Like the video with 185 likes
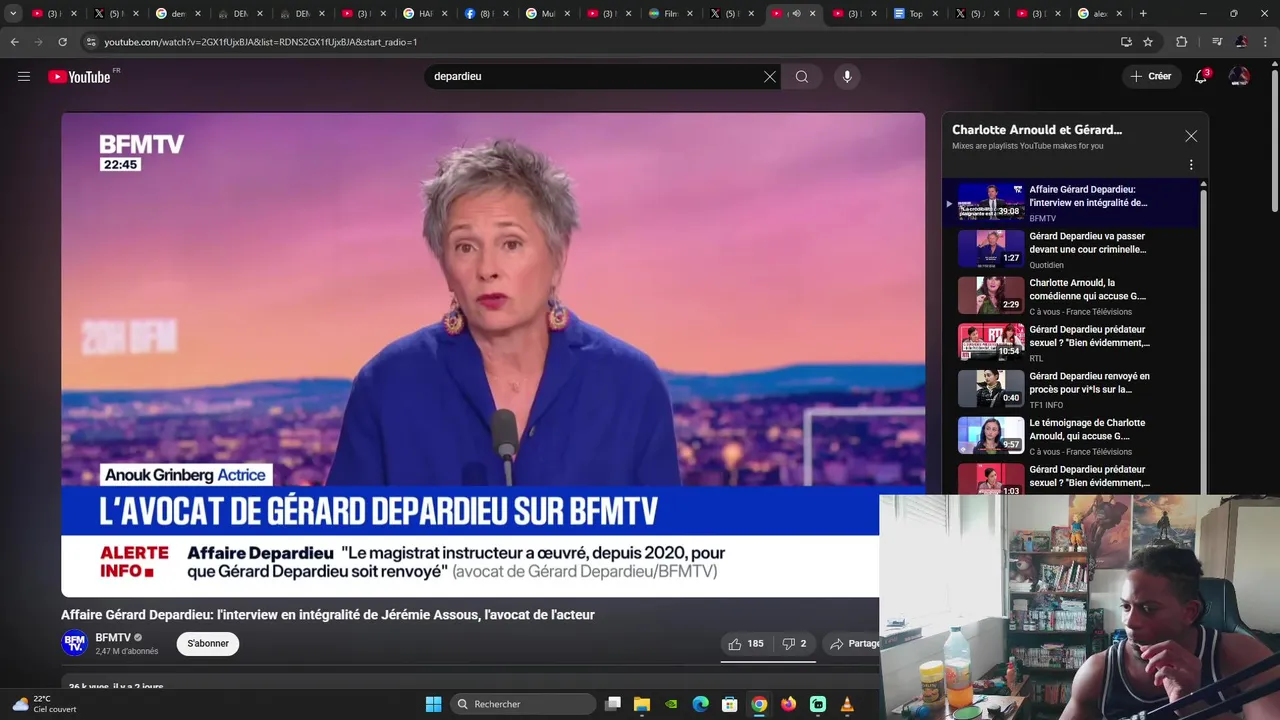Screen dimensions: 1280x720 click(x=746, y=644)
